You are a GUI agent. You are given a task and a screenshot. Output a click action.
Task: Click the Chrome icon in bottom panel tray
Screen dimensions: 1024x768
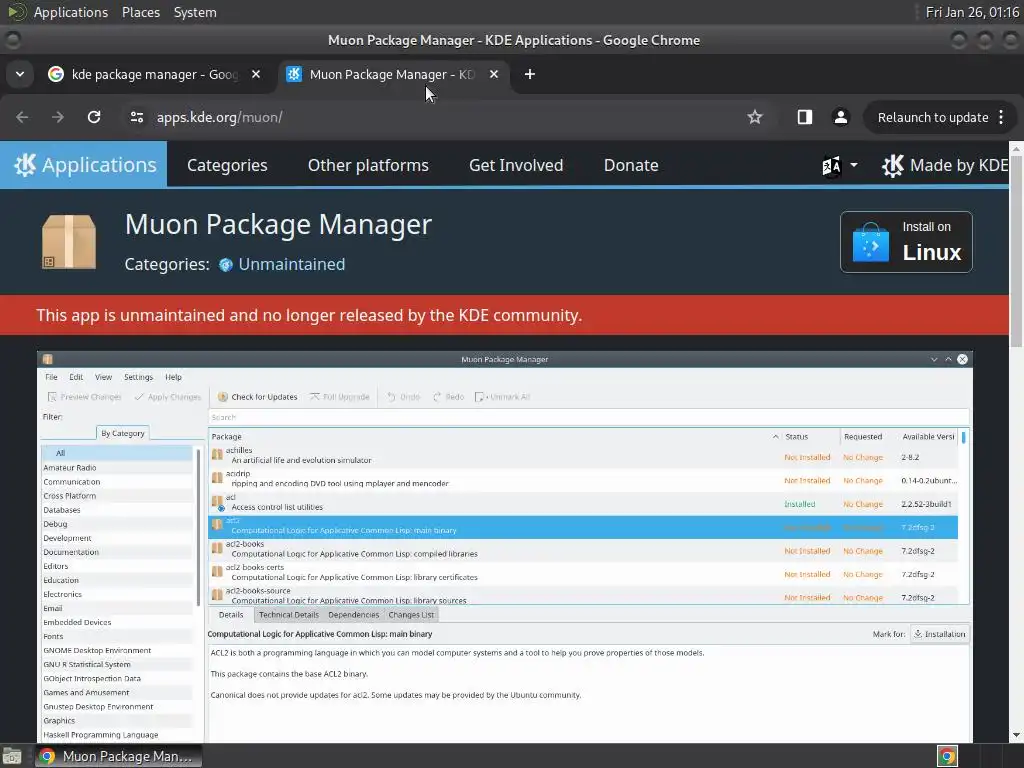click(x=947, y=756)
